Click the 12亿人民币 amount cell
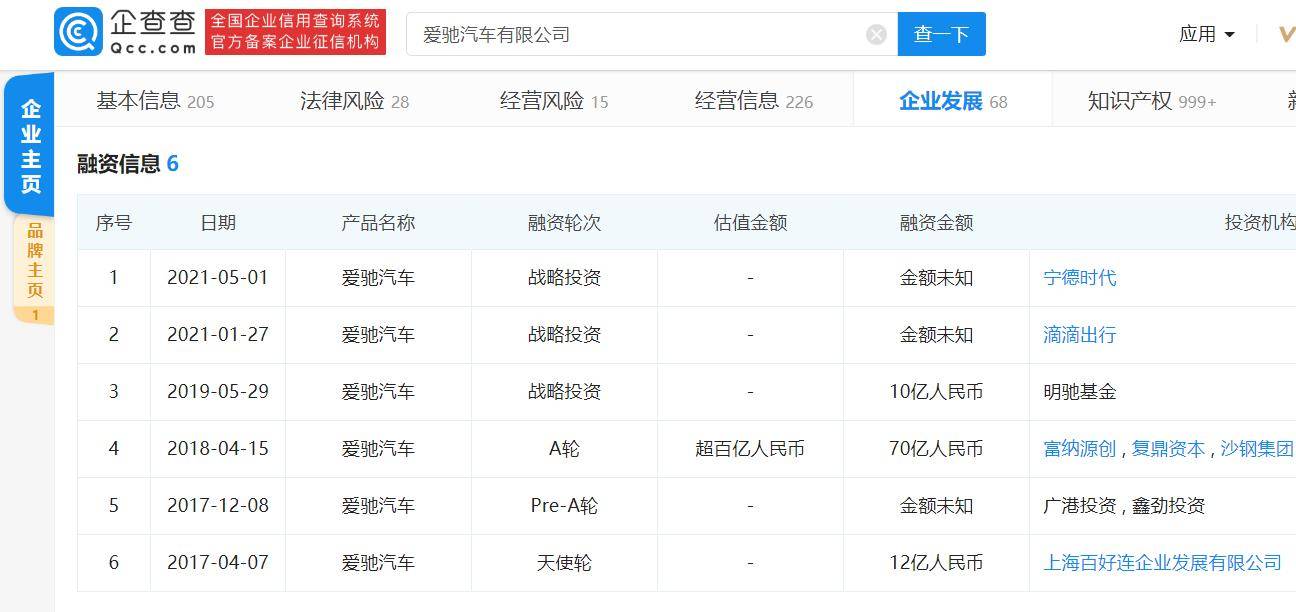This screenshot has height=612, width=1296. 936,563
